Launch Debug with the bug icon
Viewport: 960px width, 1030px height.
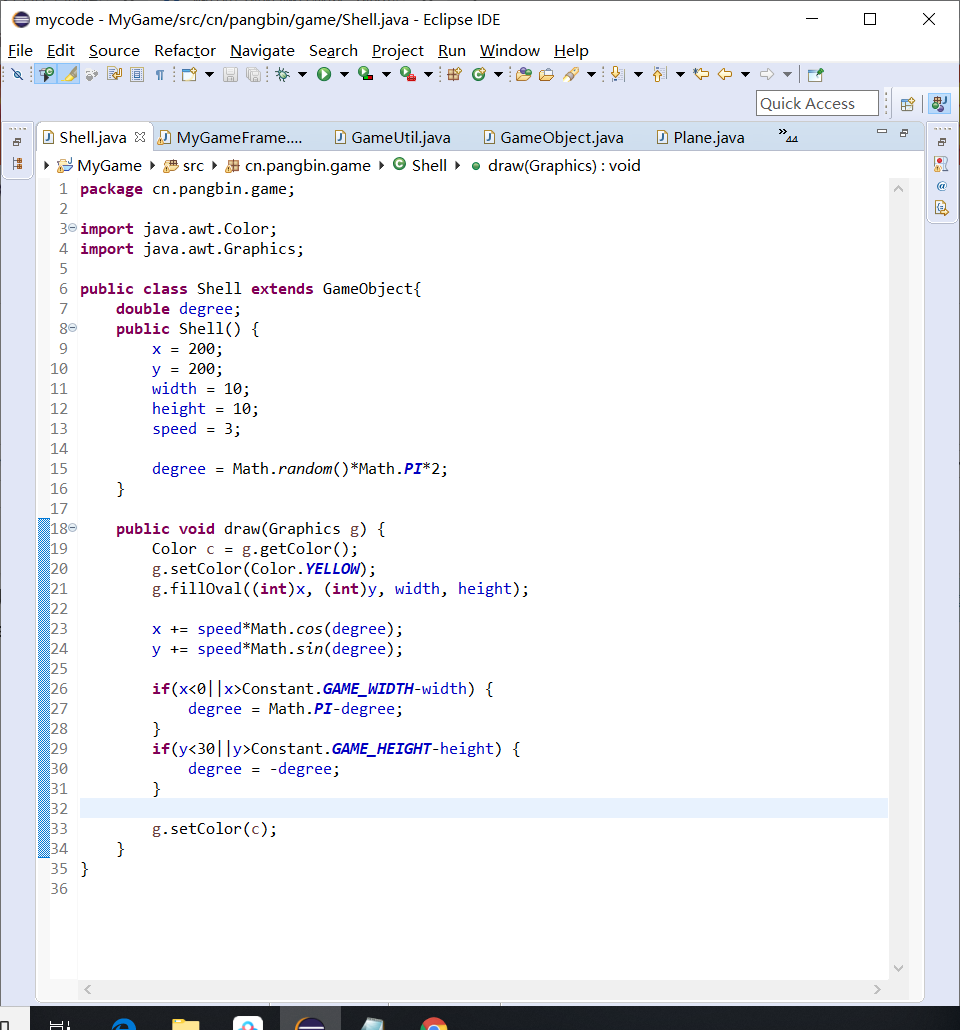[283, 74]
